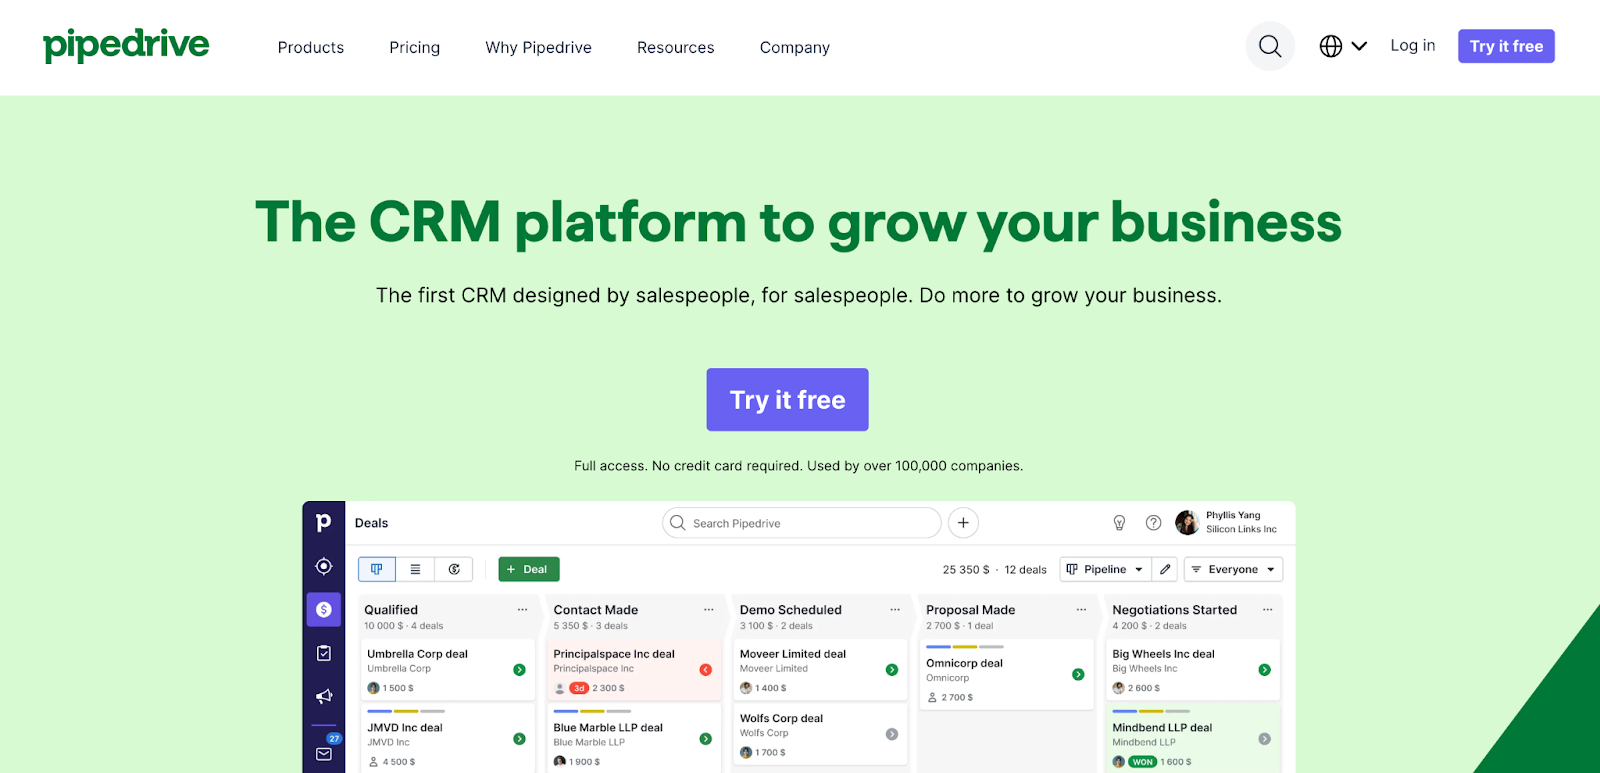Open the Wolfs Corp deal card
This screenshot has width=1600, height=773.
[x=820, y=735]
